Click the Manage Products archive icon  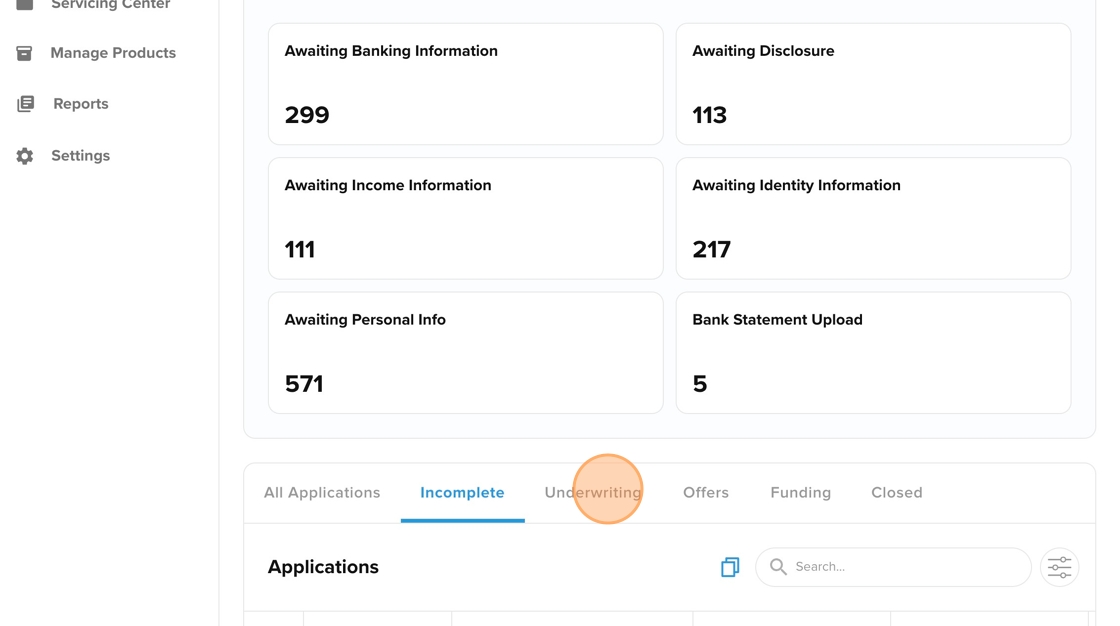point(24,53)
